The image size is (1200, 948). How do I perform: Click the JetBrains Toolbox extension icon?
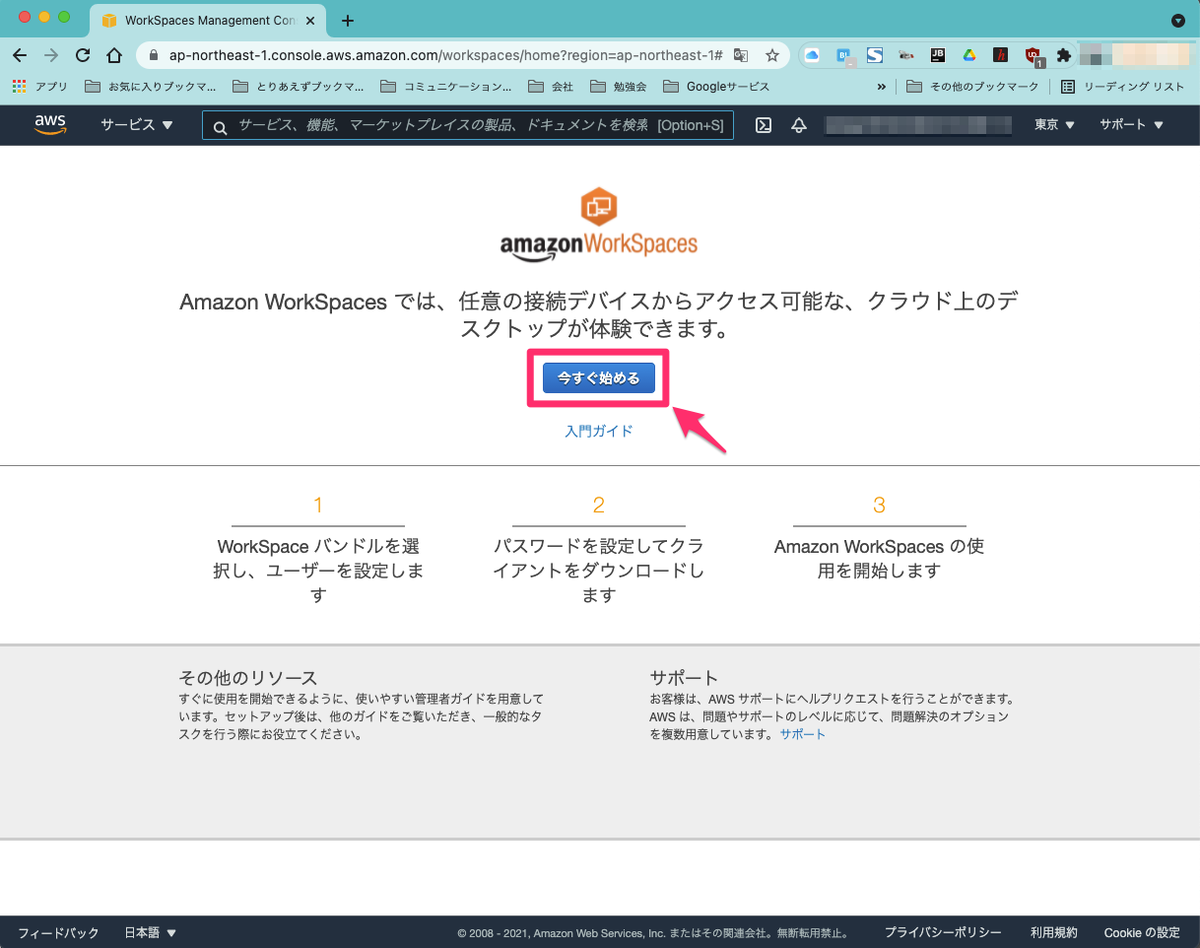938,56
